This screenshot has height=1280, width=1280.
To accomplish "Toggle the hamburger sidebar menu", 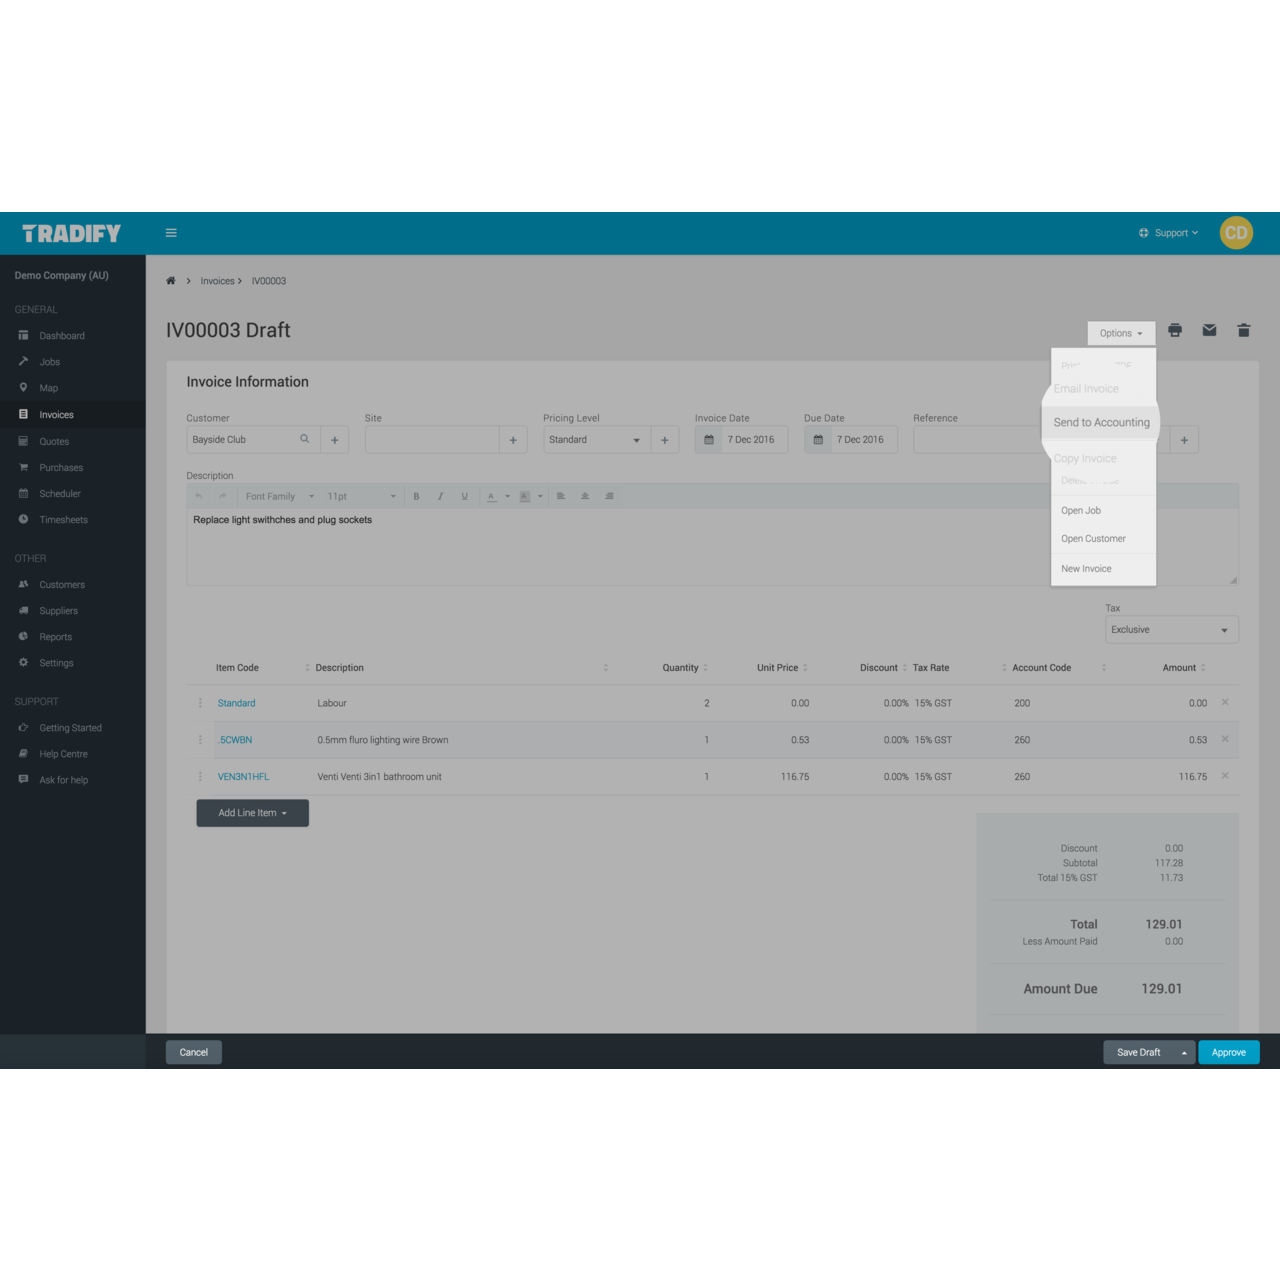I will tap(171, 233).
